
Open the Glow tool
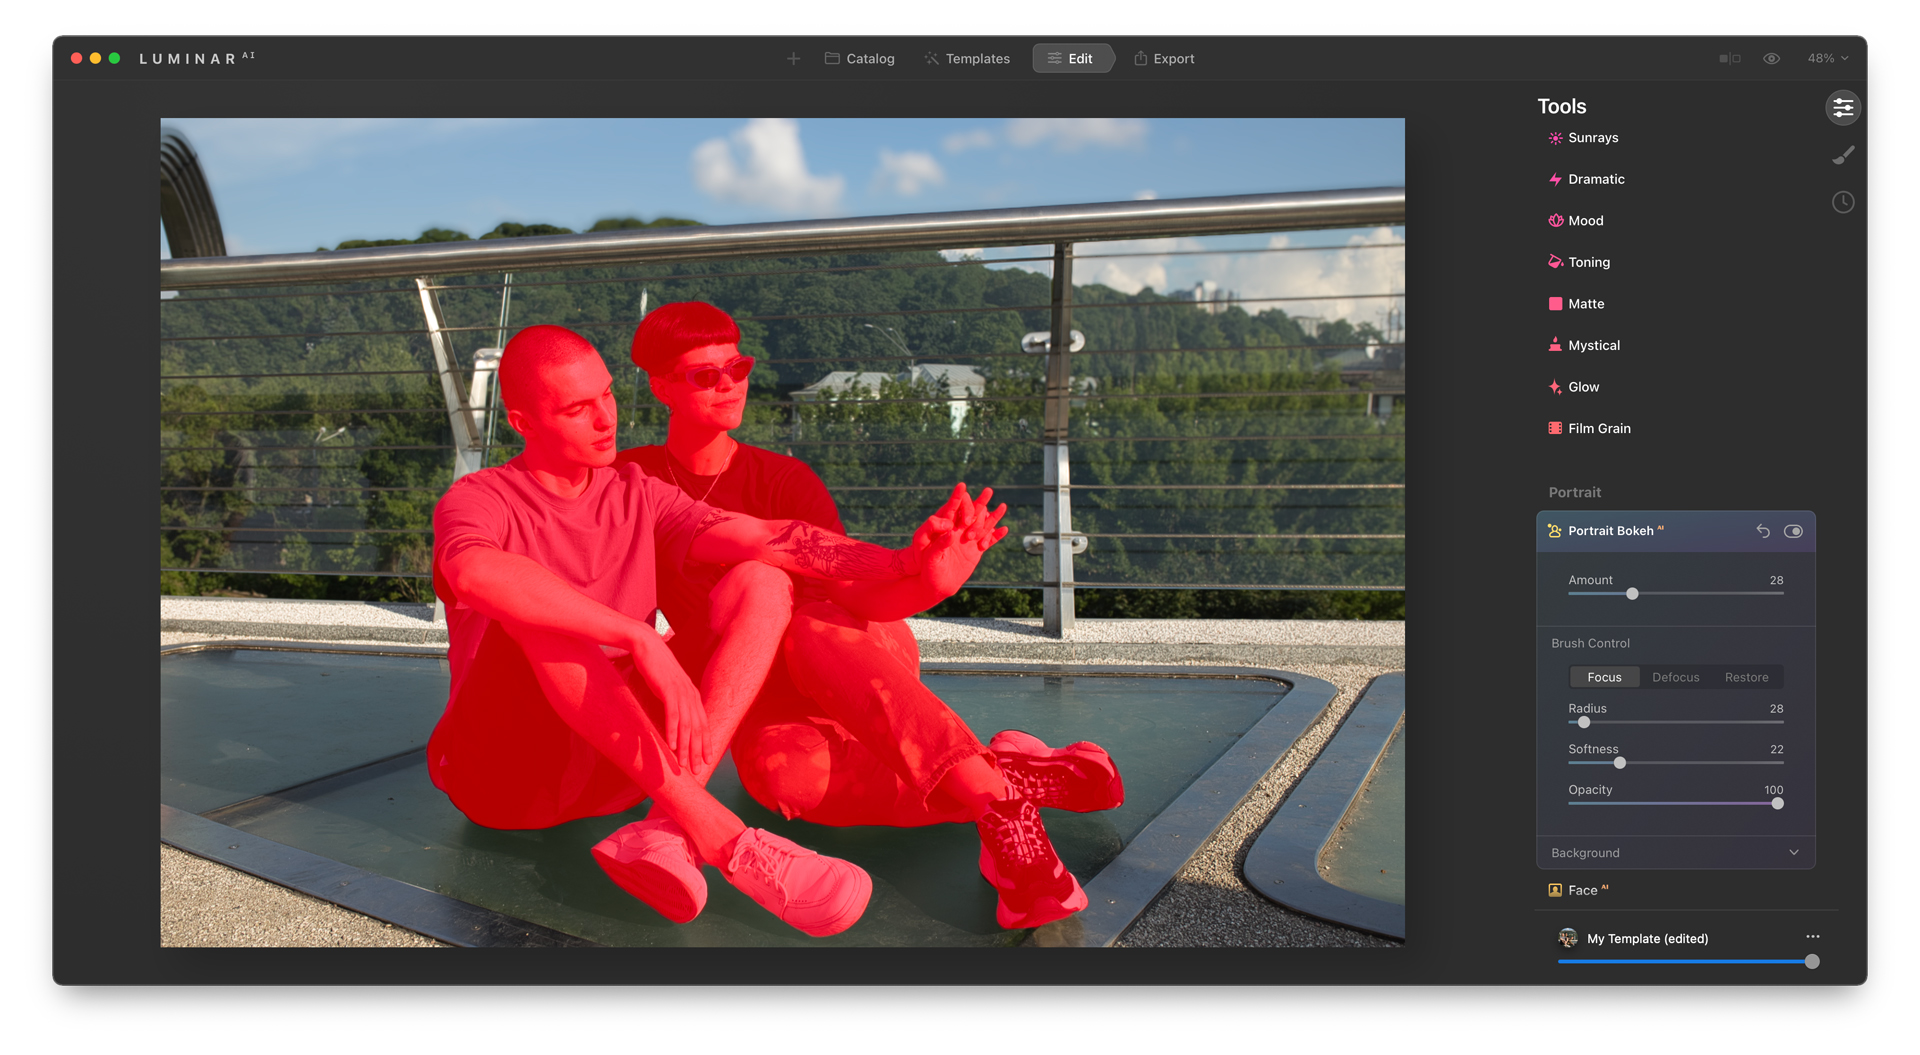pyautogui.click(x=1583, y=387)
